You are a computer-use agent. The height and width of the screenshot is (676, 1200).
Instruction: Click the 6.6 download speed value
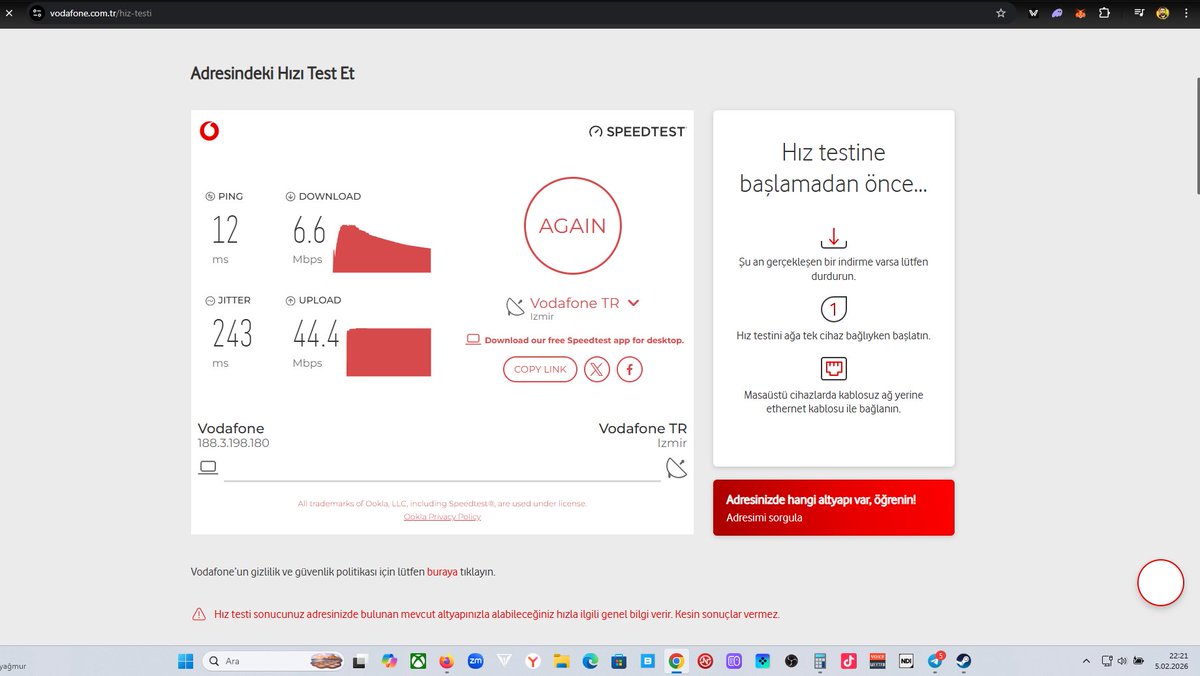tap(309, 231)
